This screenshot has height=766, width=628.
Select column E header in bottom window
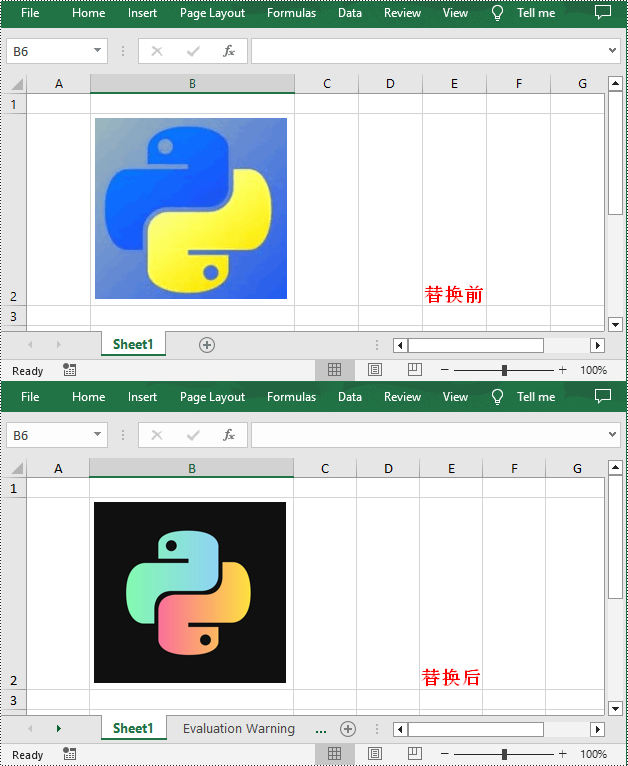[451, 468]
